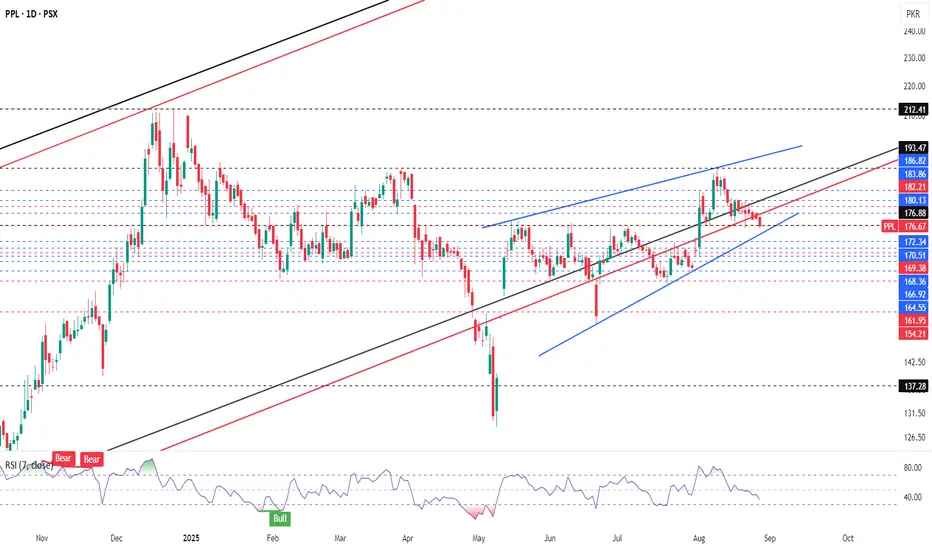Click the 131.50 price axis value
Image resolution: width=932 pixels, height=550 pixels.
[x=914, y=413]
